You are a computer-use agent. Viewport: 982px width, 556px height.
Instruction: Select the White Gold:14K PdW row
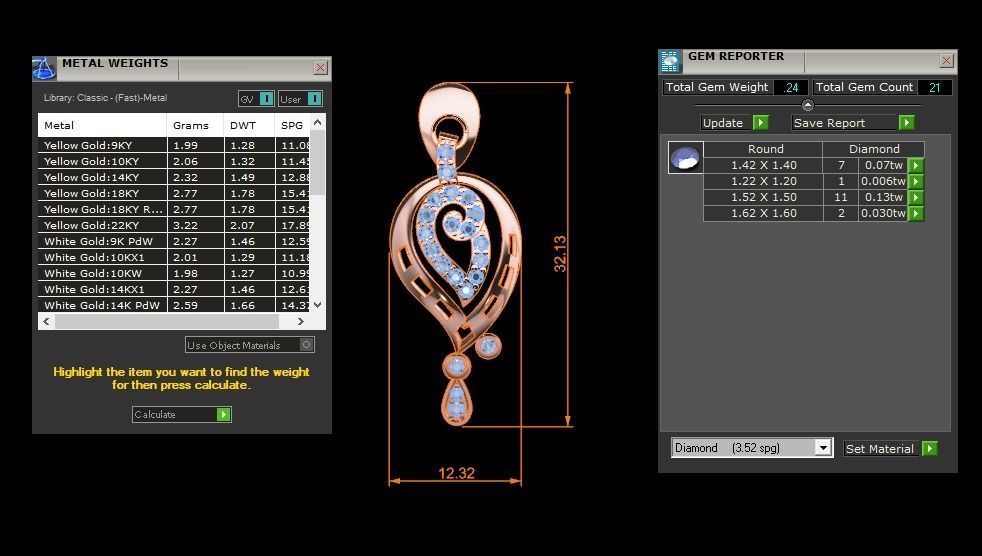[x=173, y=305]
